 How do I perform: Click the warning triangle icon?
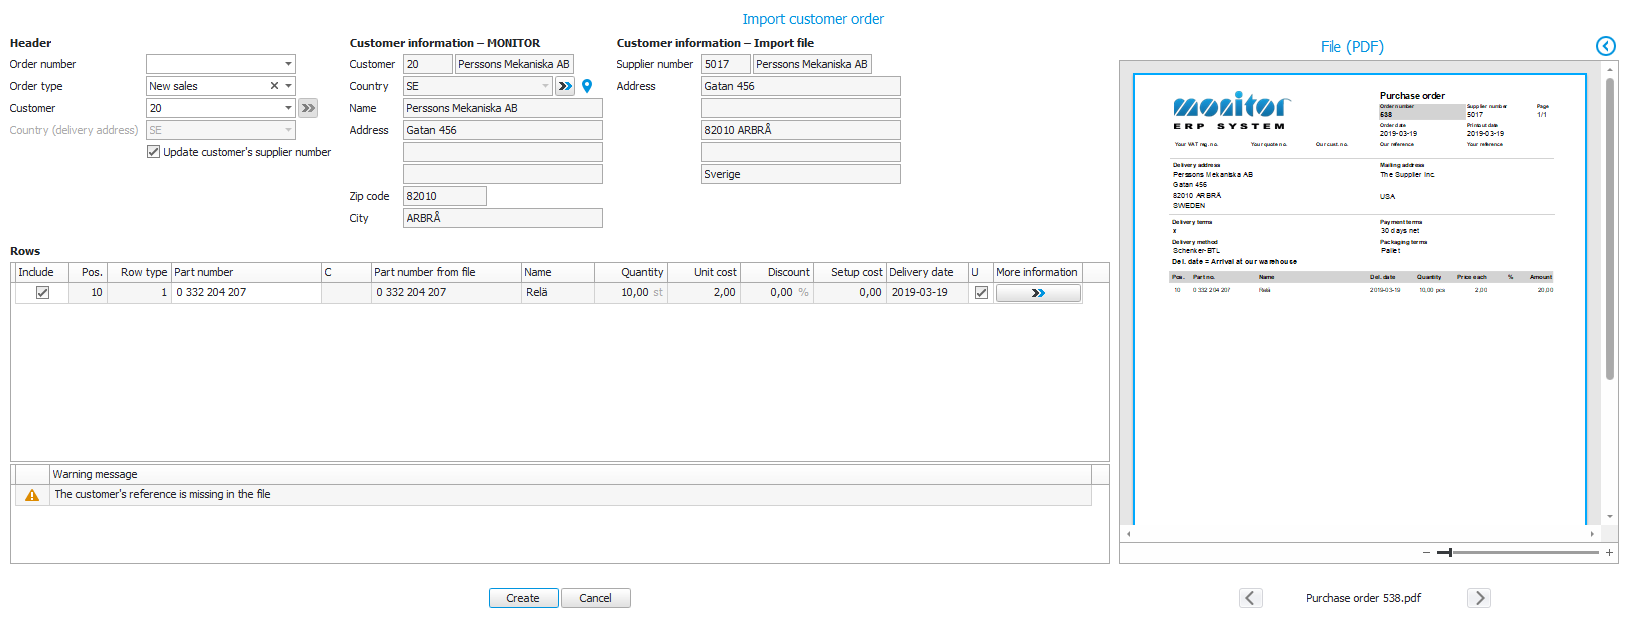click(x=32, y=495)
